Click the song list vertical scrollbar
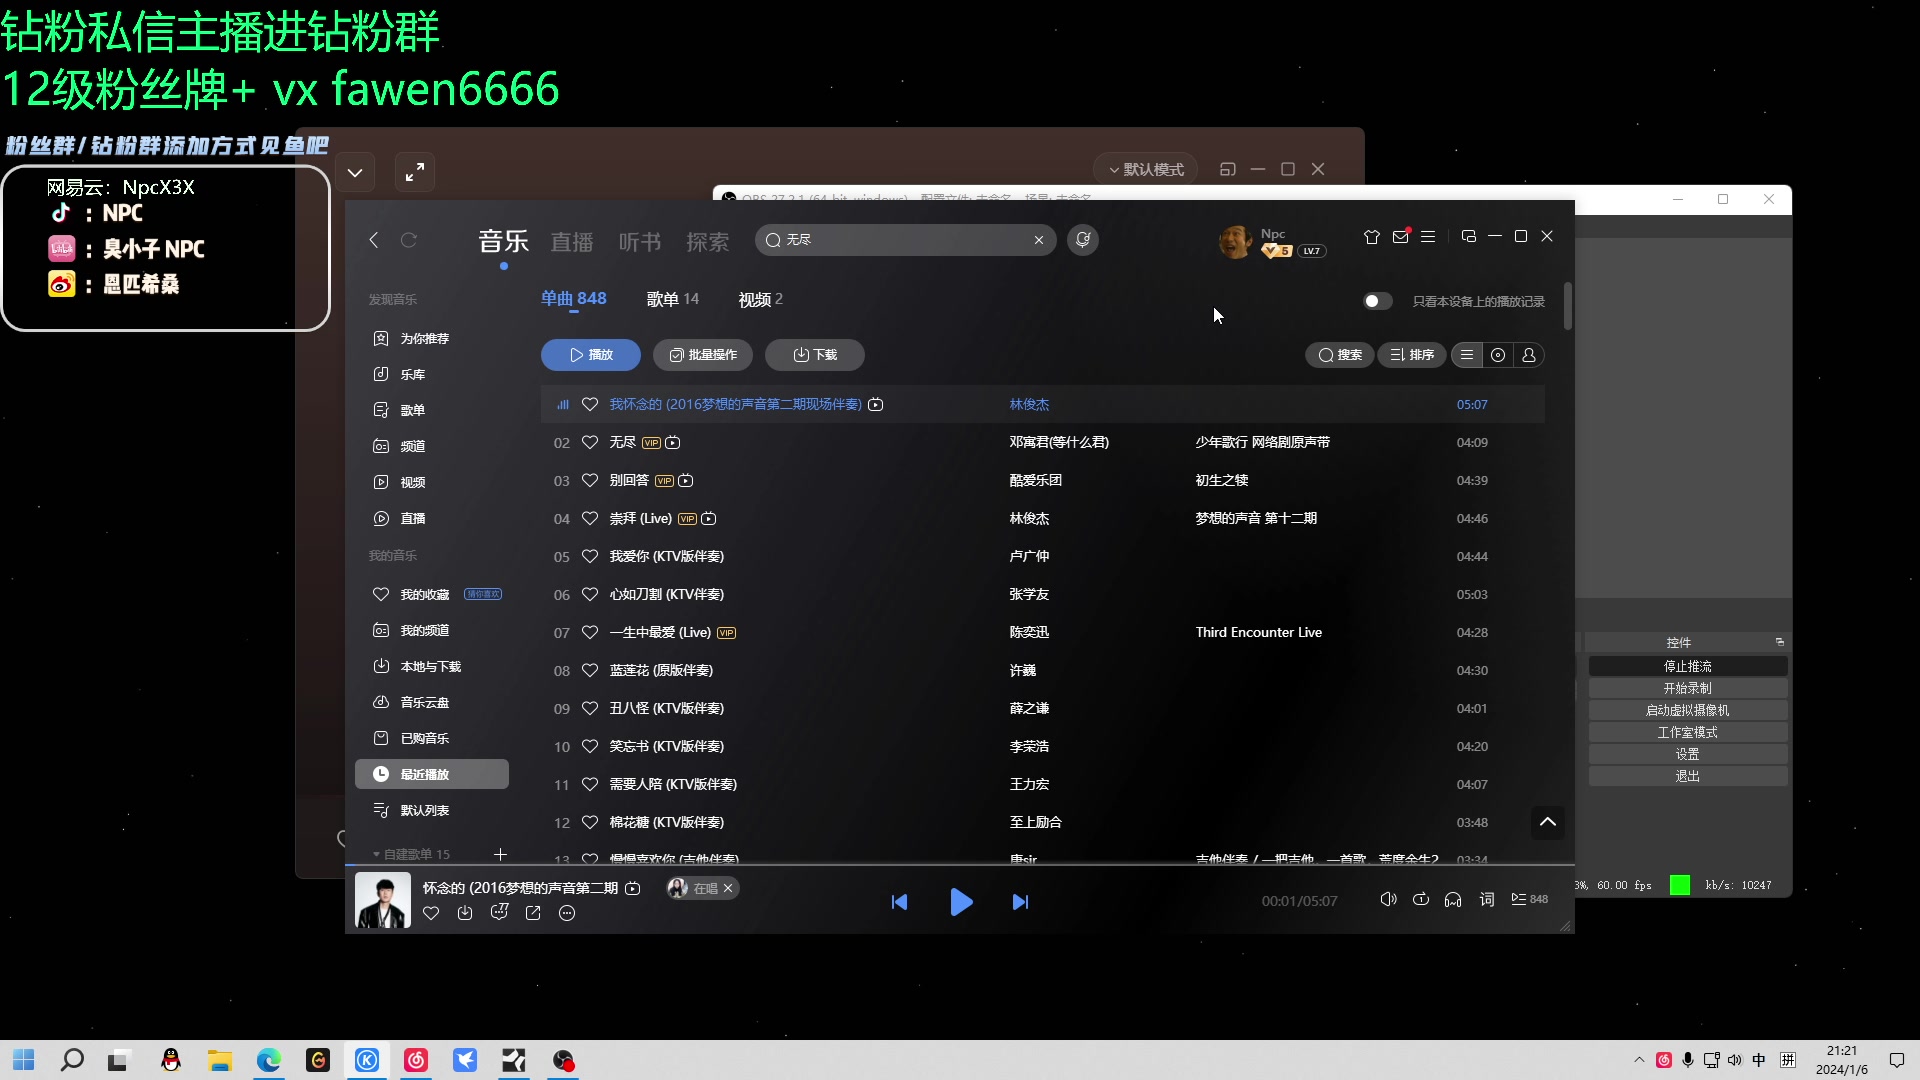 pos(1568,306)
